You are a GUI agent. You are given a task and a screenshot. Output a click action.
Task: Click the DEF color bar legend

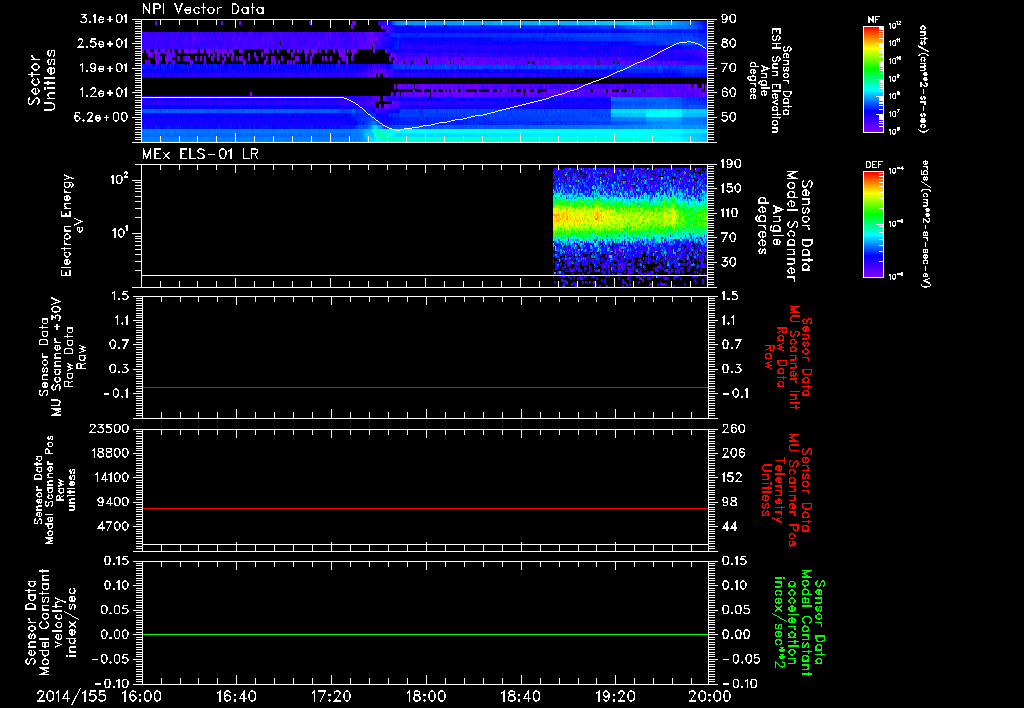[x=873, y=224]
